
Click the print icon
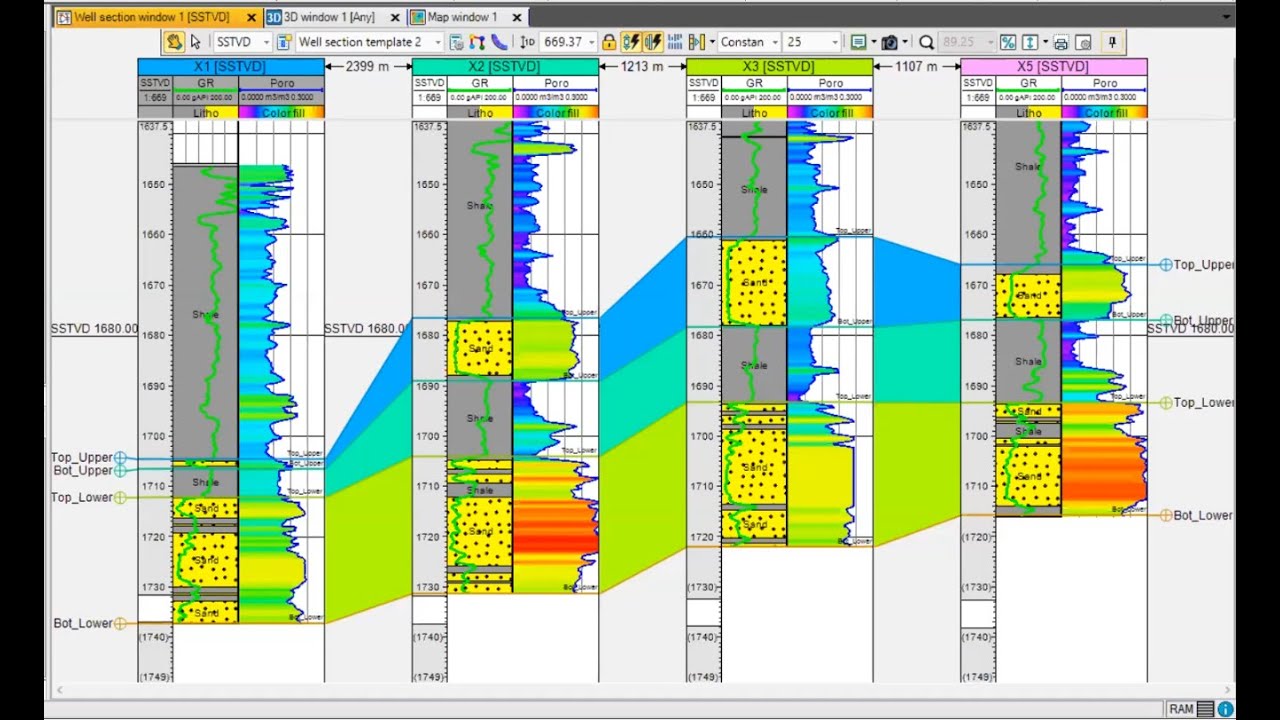(1061, 42)
